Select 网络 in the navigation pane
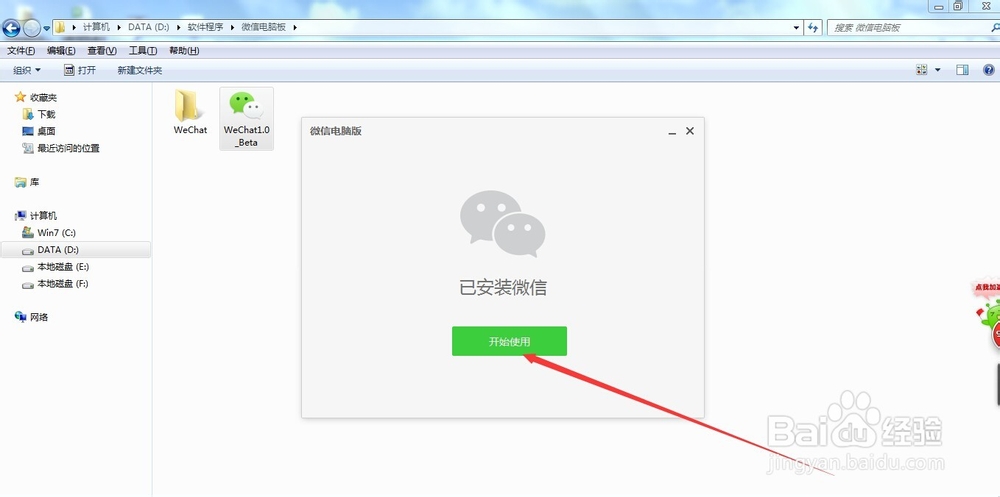This screenshot has height=497, width=1000. [31, 317]
